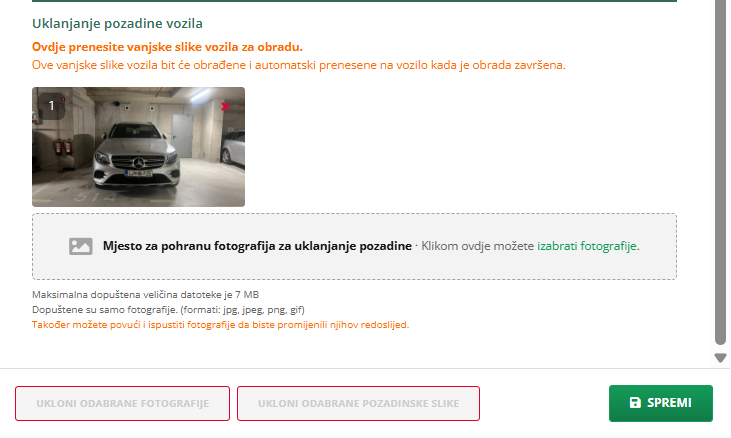Click the Uklanjanje pozadine vozila heading
The image size is (731, 438).
(x=117, y=23)
